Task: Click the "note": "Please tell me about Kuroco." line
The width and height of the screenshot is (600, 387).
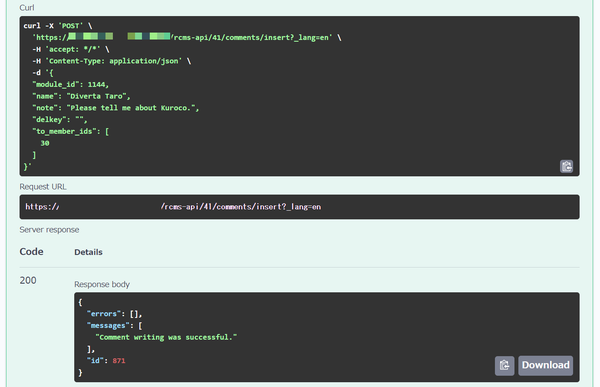Action: pos(116,108)
